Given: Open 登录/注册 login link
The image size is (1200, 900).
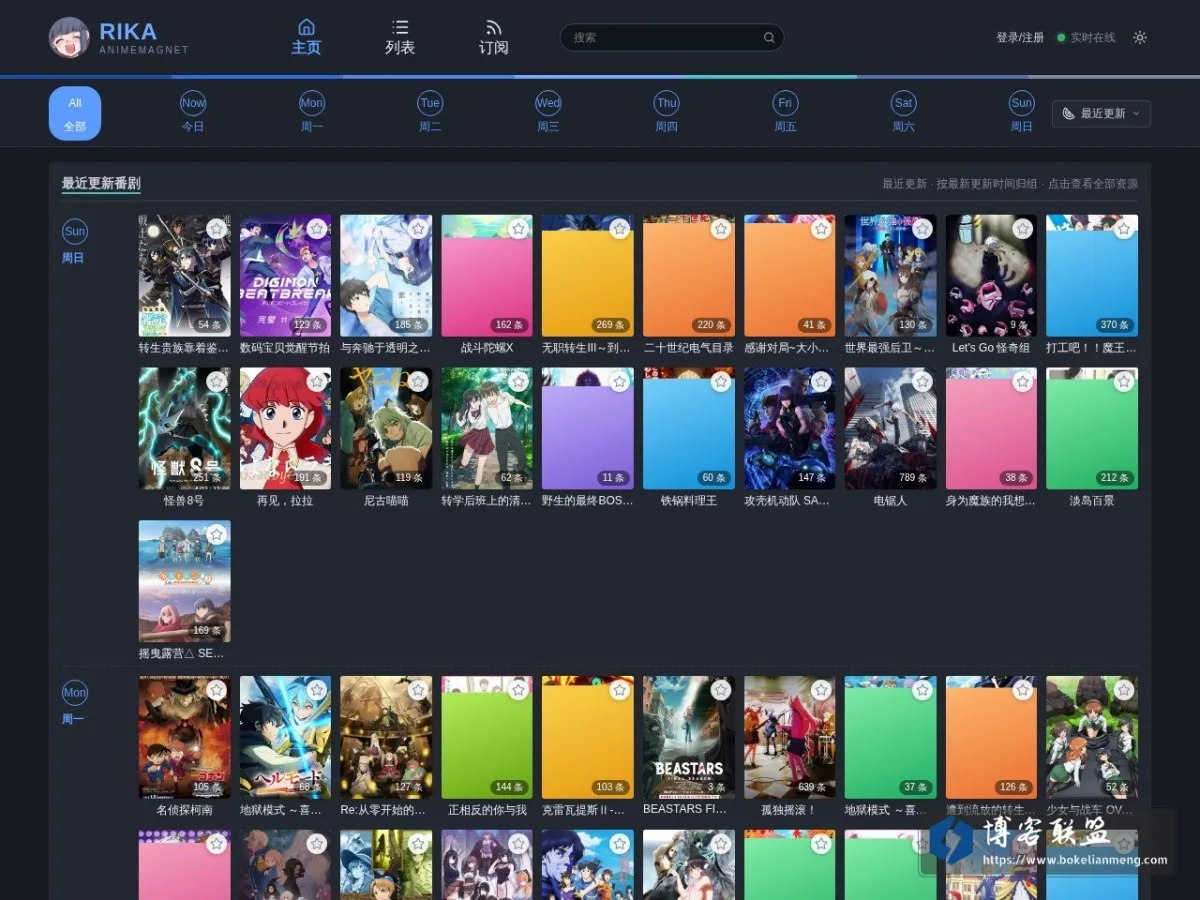Looking at the screenshot, I should [x=1020, y=37].
